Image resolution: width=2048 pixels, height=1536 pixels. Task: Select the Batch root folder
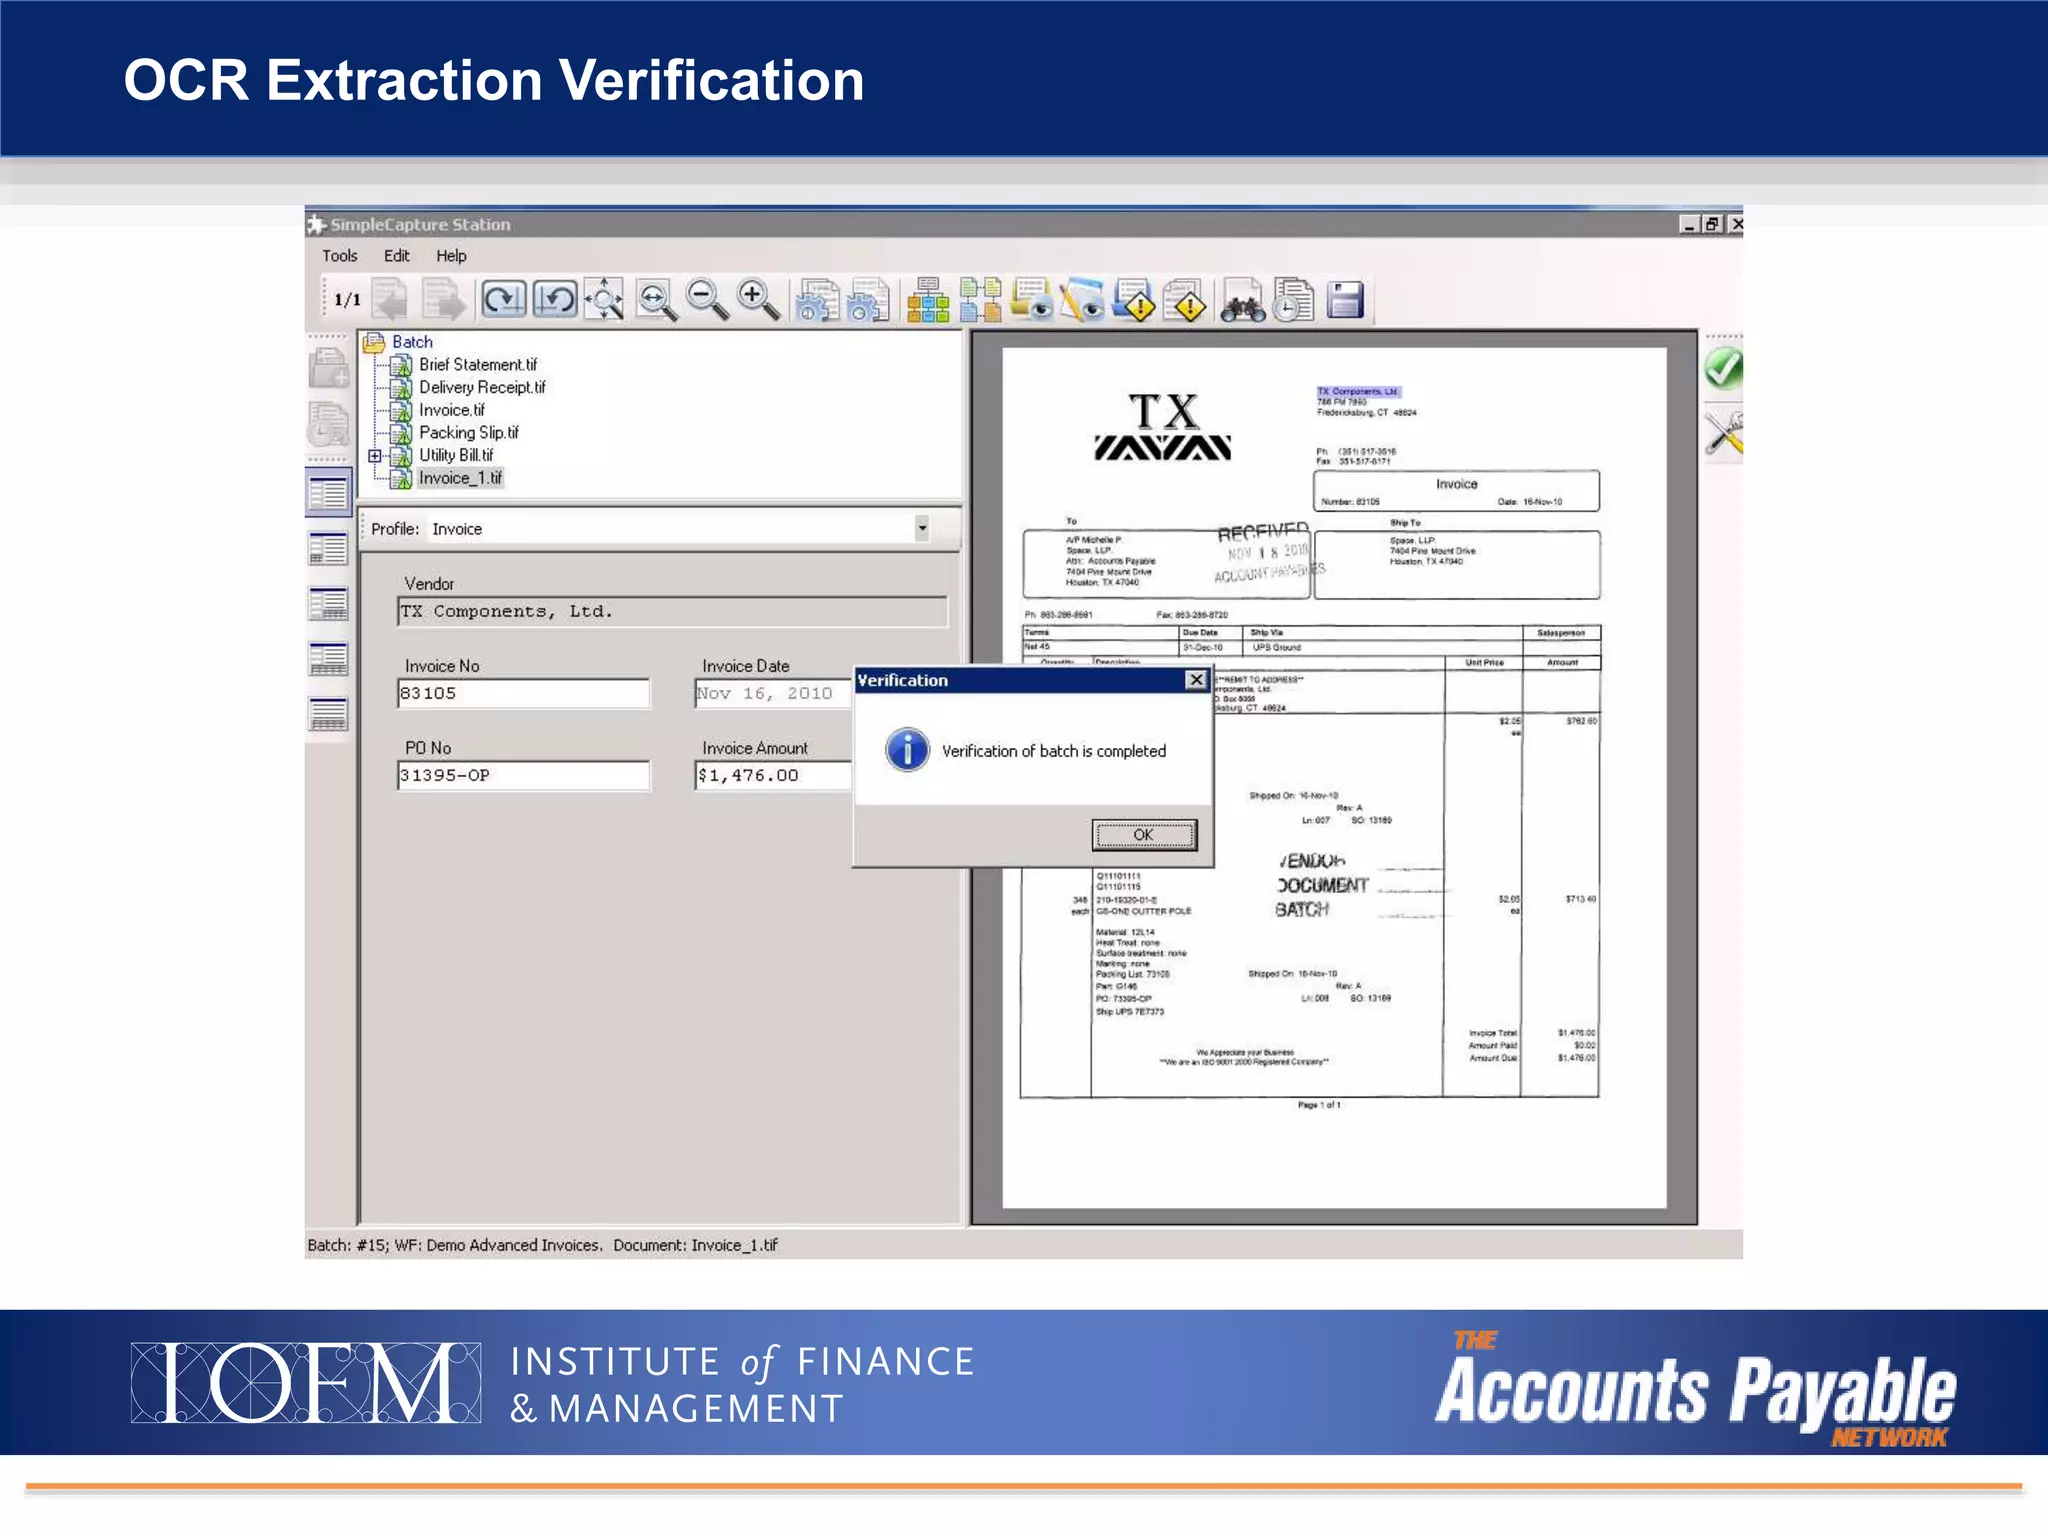tap(412, 342)
